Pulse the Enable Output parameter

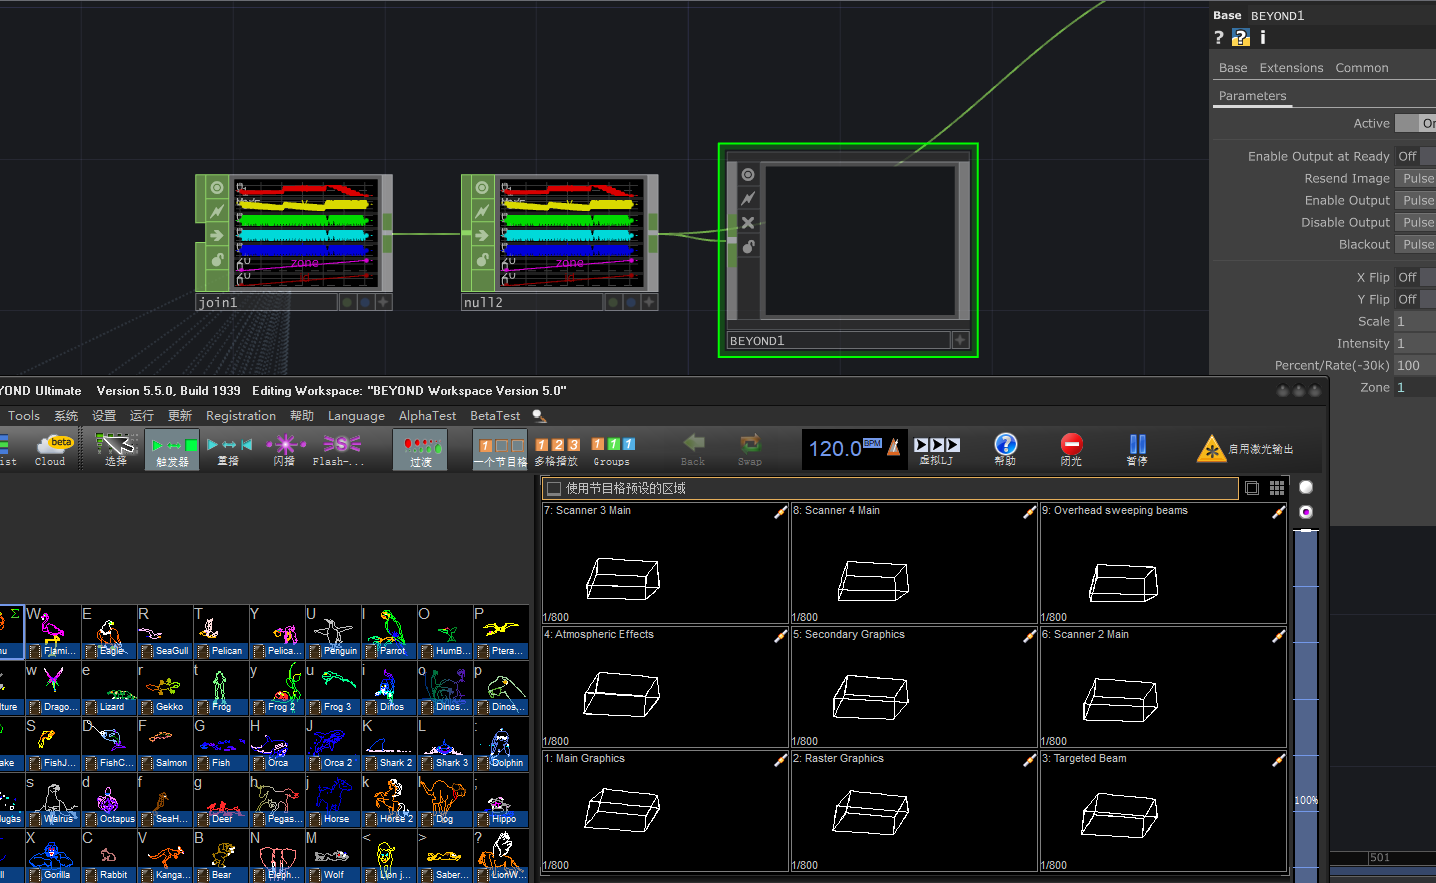pos(1416,200)
